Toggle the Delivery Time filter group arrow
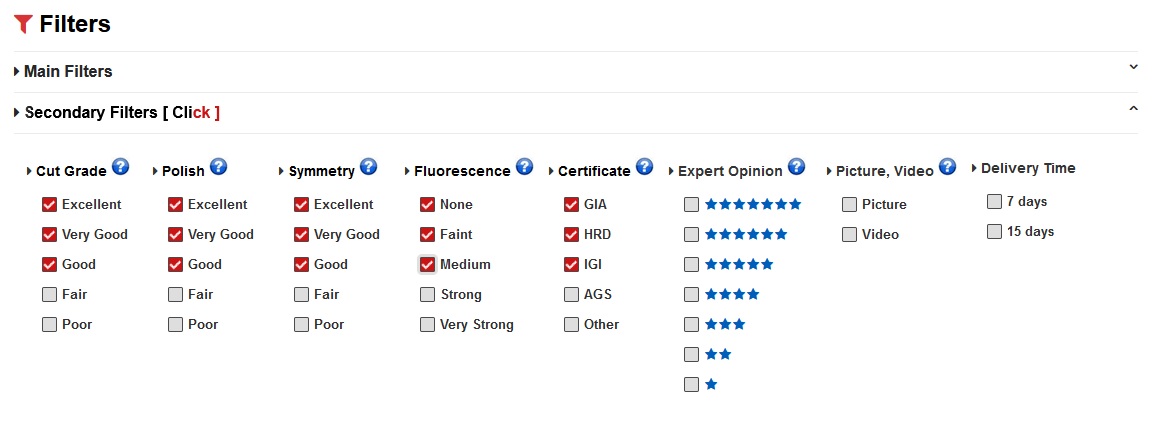This screenshot has width=1154, height=426. point(975,168)
